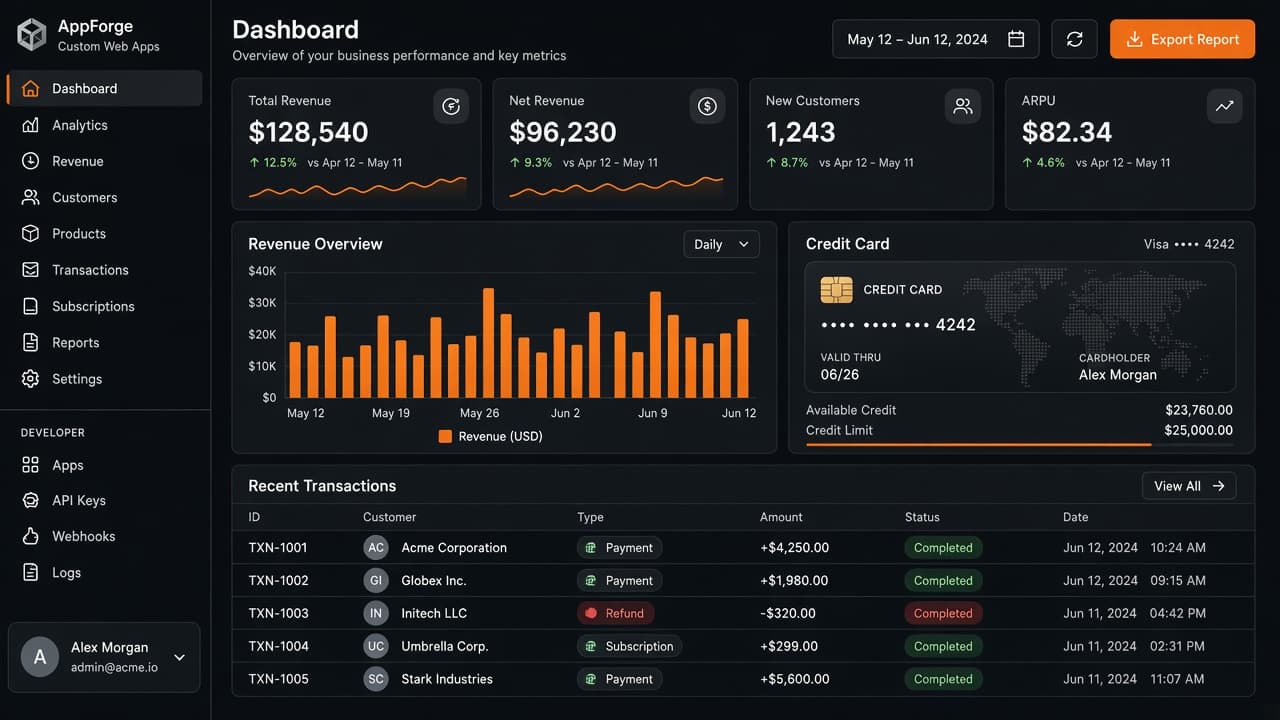Image resolution: width=1280 pixels, height=720 pixels.
Task: Click the Date column header
Action: [1076, 517]
